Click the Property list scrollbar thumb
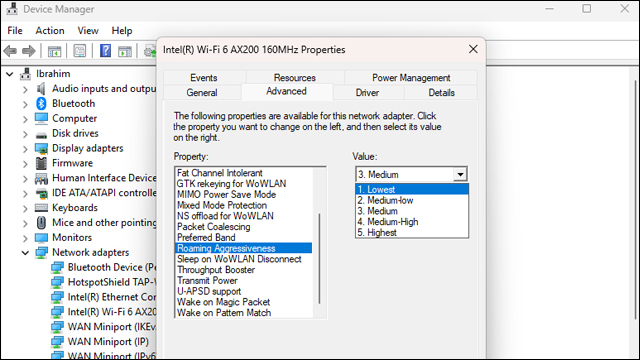The image size is (640, 360). pyautogui.click(x=319, y=258)
